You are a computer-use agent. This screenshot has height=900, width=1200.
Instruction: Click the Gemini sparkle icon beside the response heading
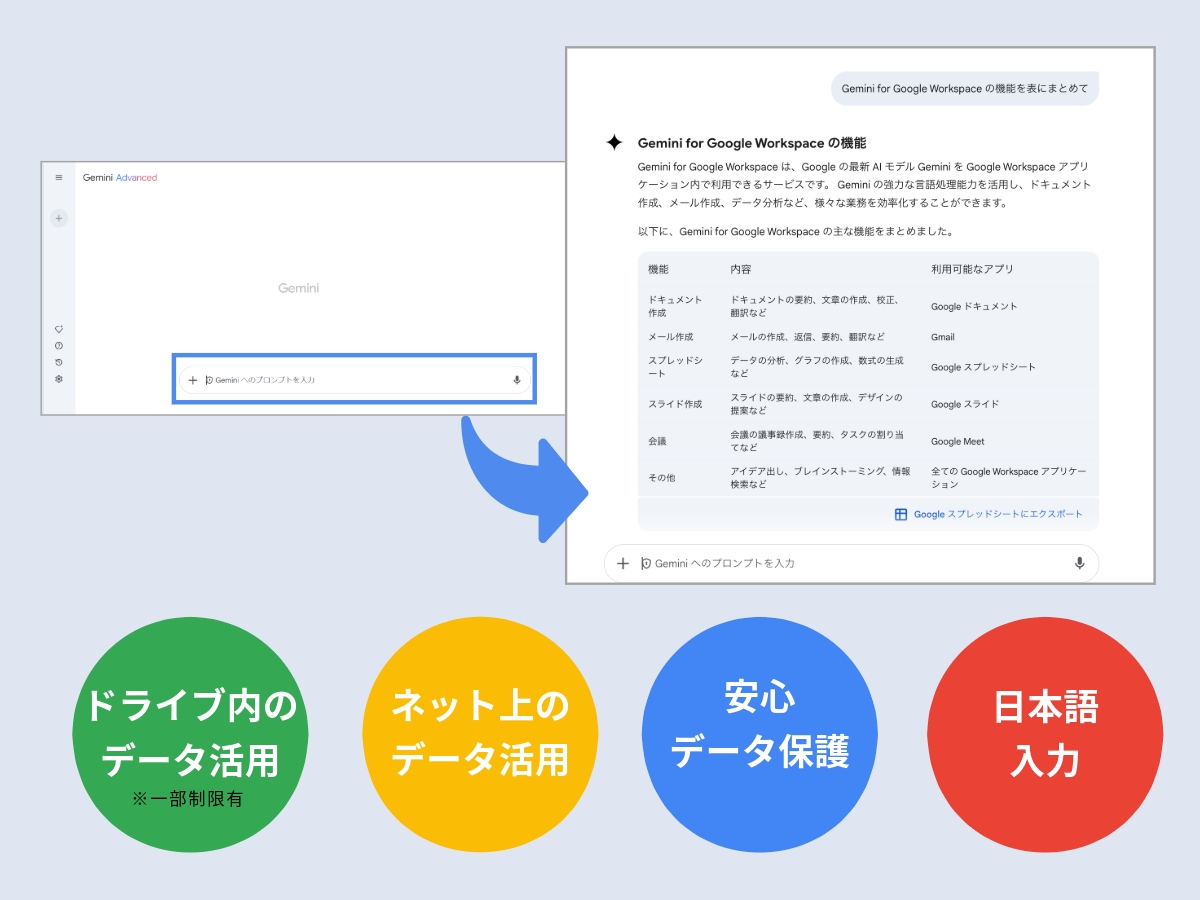[614, 143]
